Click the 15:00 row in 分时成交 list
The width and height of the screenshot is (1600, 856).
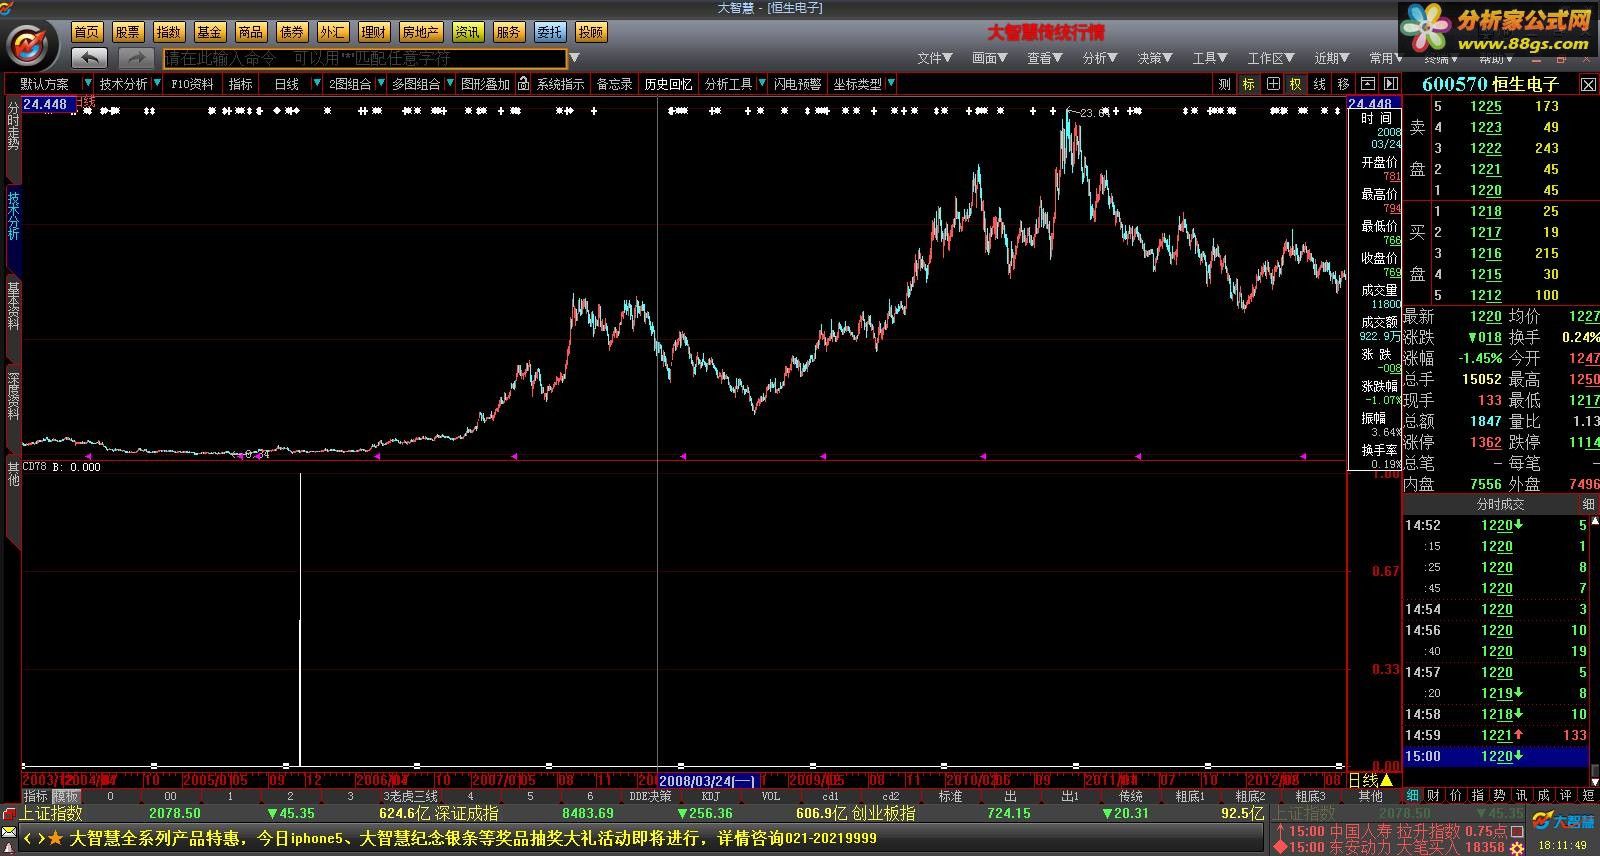pos(1495,756)
